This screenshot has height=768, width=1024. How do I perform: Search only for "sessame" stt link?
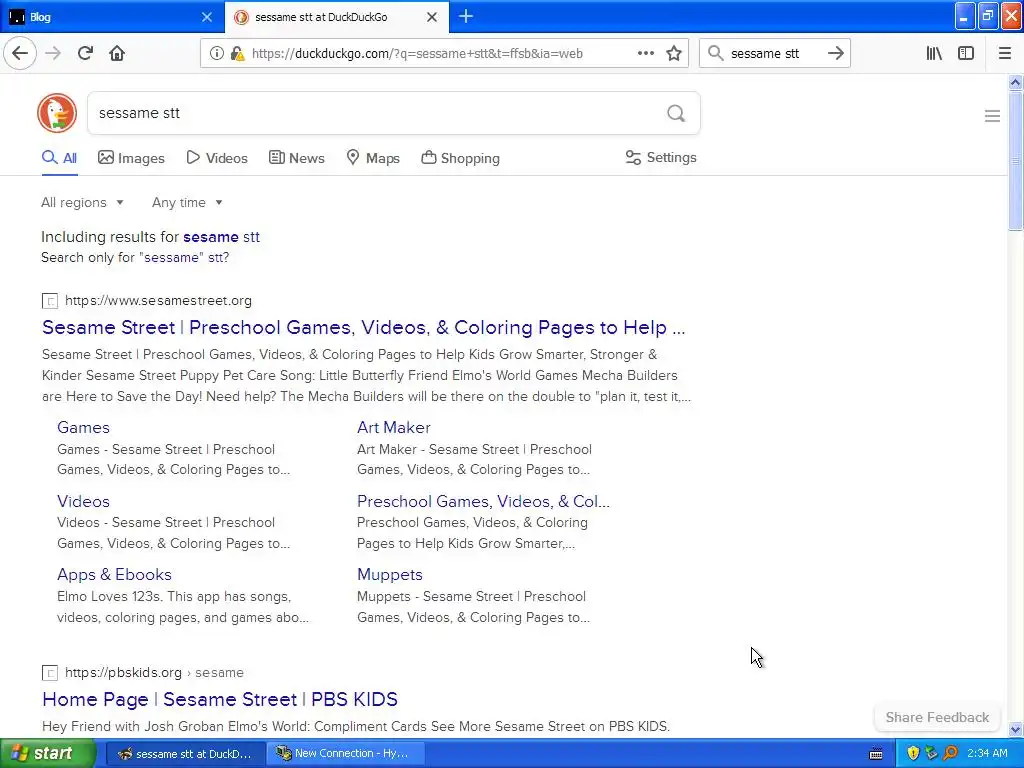[135, 257]
